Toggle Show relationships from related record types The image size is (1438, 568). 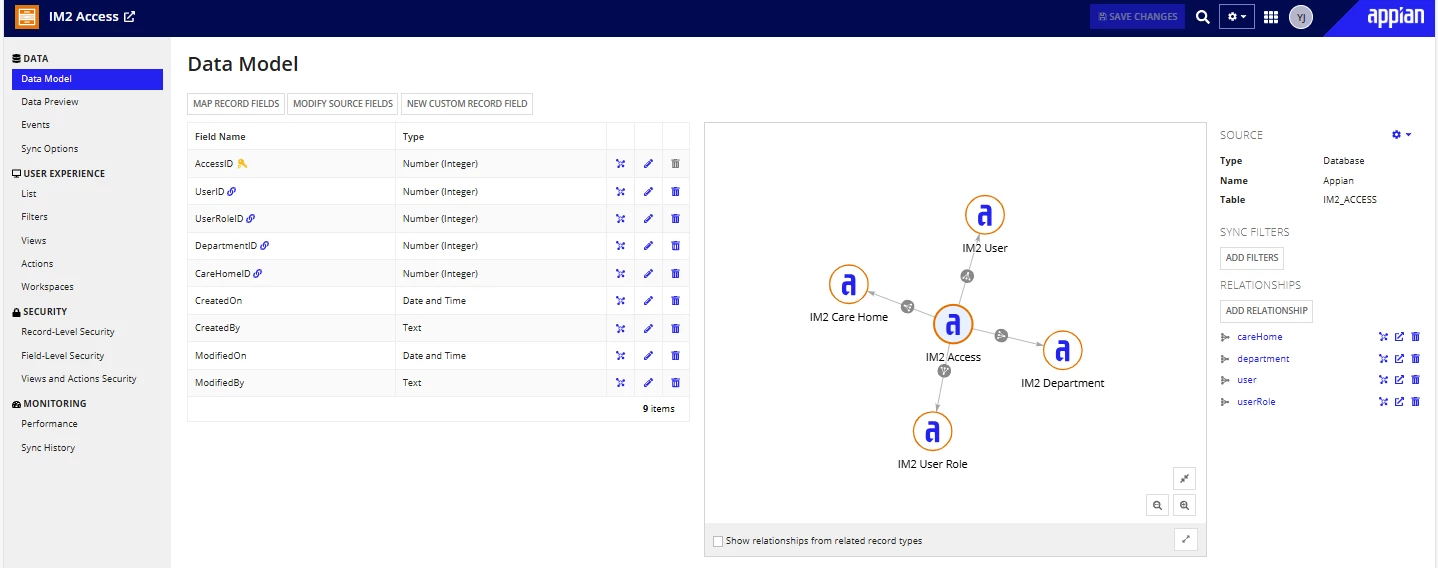pyautogui.click(x=718, y=541)
